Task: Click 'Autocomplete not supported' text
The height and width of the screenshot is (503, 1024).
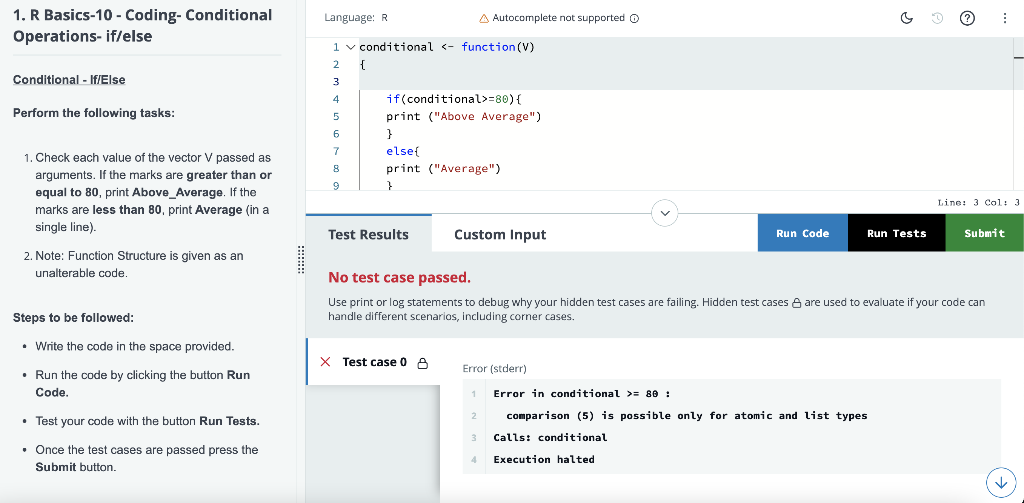Action: pyautogui.click(x=558, y=18)
